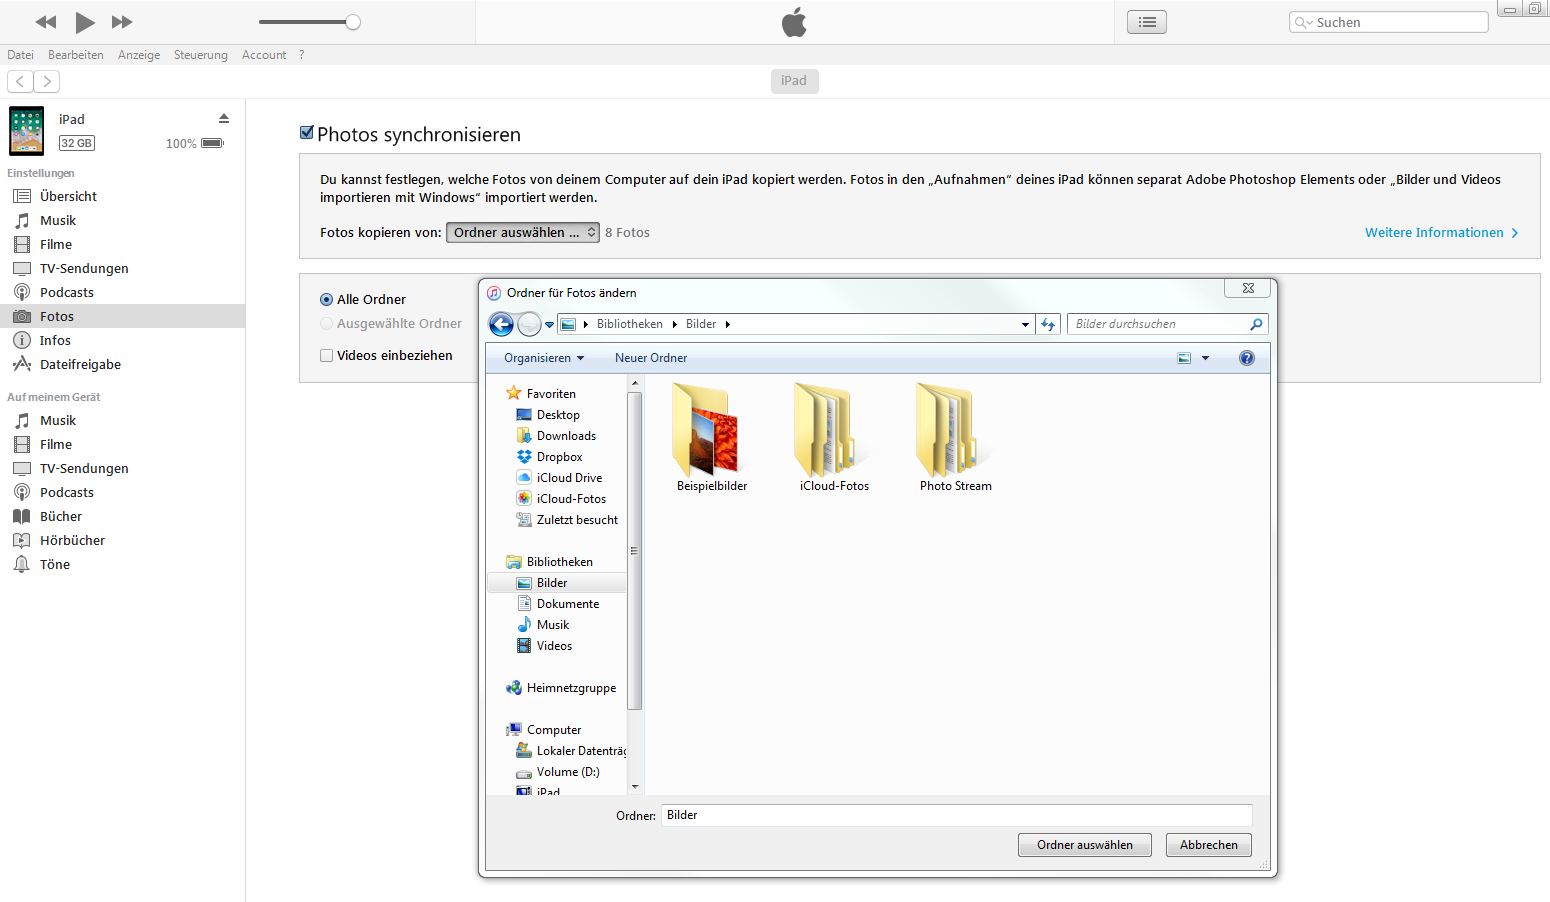Select the Beispielbilder folder
This screenshot has width=1550, height=902.
[712, 438]
